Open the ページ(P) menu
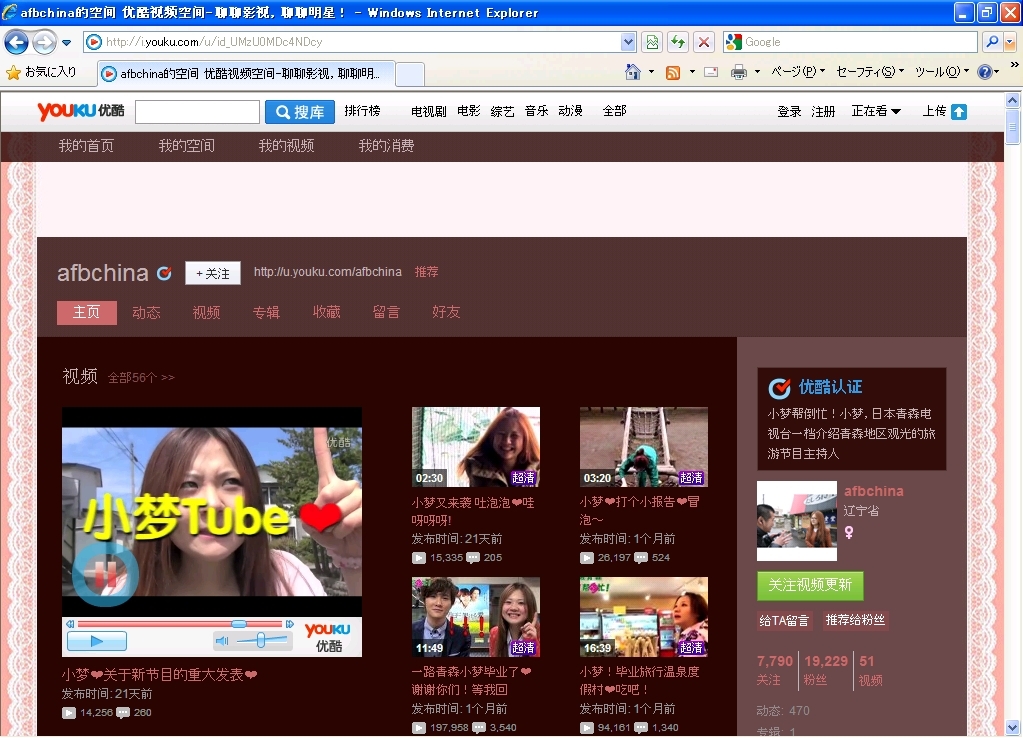 pyautogui.click(x=798, y=72)
